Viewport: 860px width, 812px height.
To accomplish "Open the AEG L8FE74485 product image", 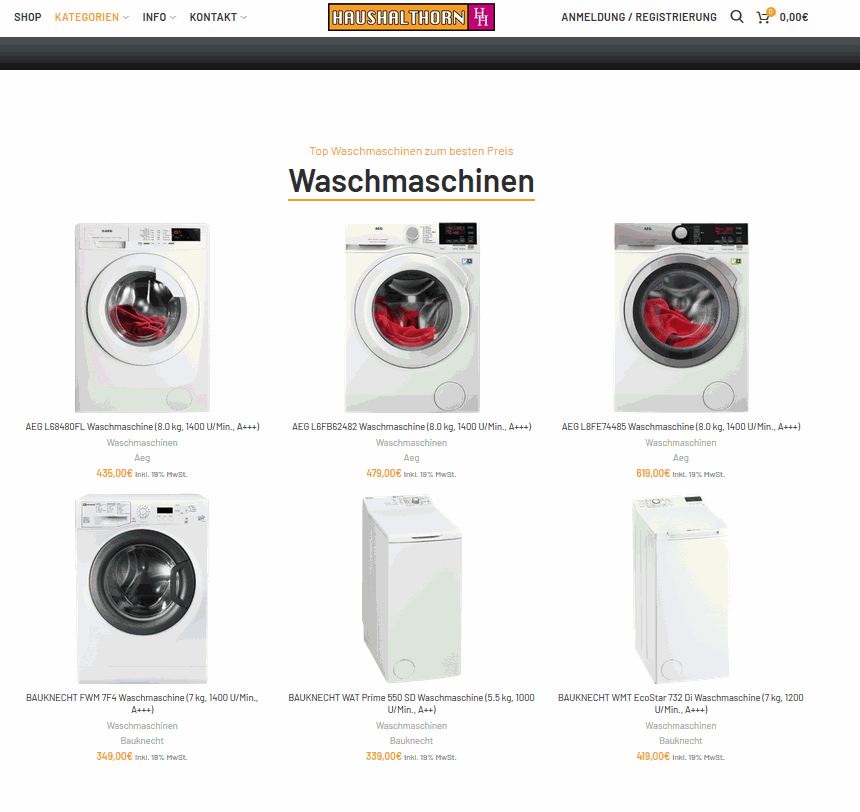I will tap(681, 318).
